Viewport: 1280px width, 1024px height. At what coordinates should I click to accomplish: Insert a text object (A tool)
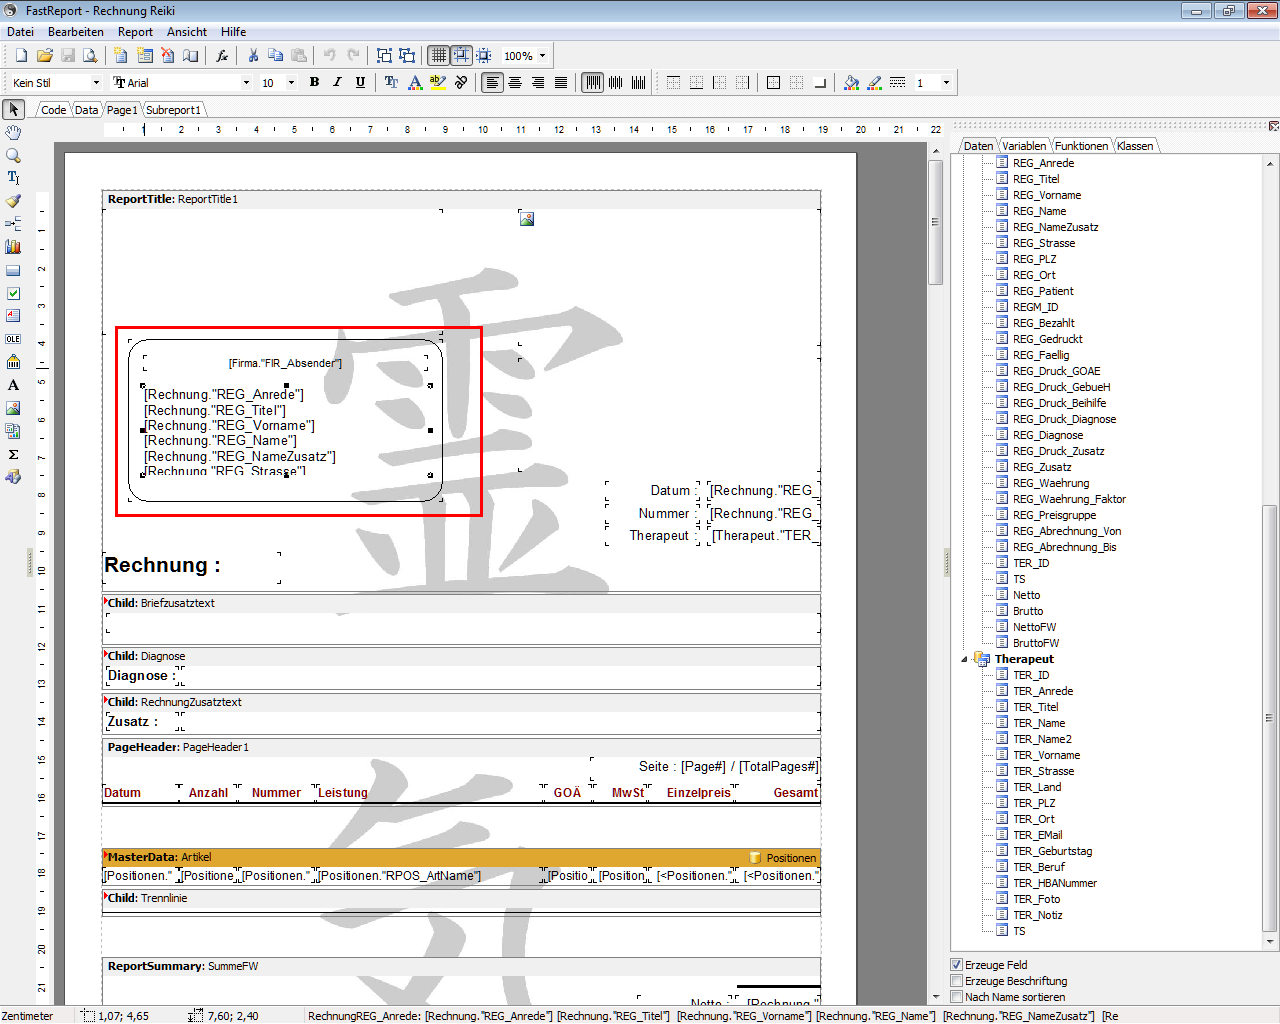pyautogui.click(x=13, y=385)
